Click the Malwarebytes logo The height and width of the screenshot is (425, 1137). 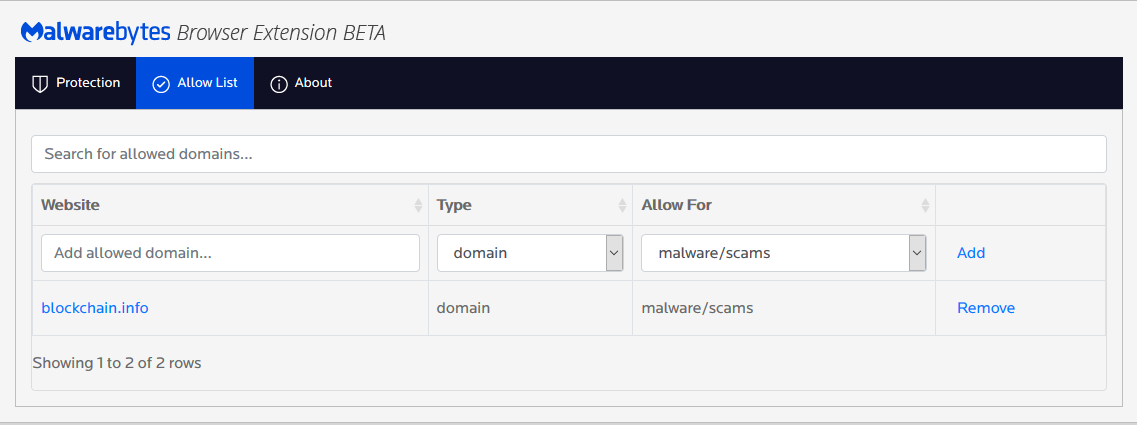pyautogui.click(x=96, y=32)
